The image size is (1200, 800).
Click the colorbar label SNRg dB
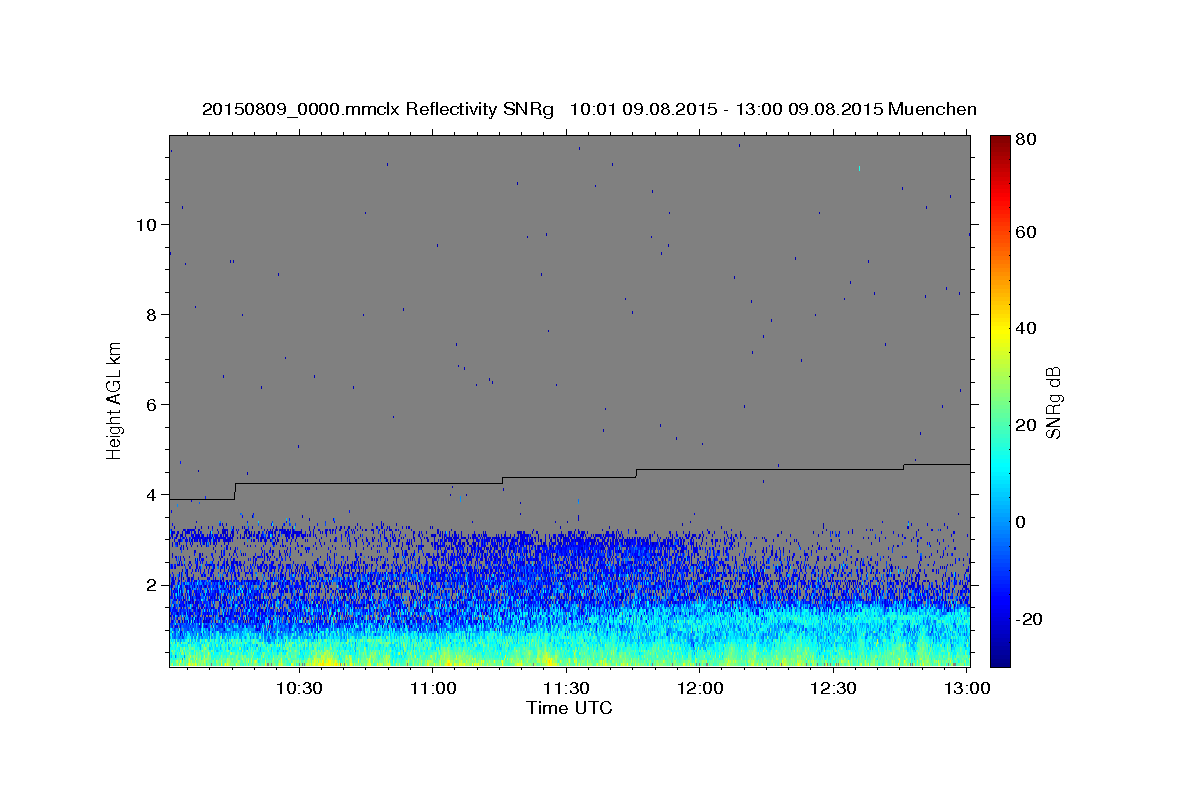(x=1053, y=402)
